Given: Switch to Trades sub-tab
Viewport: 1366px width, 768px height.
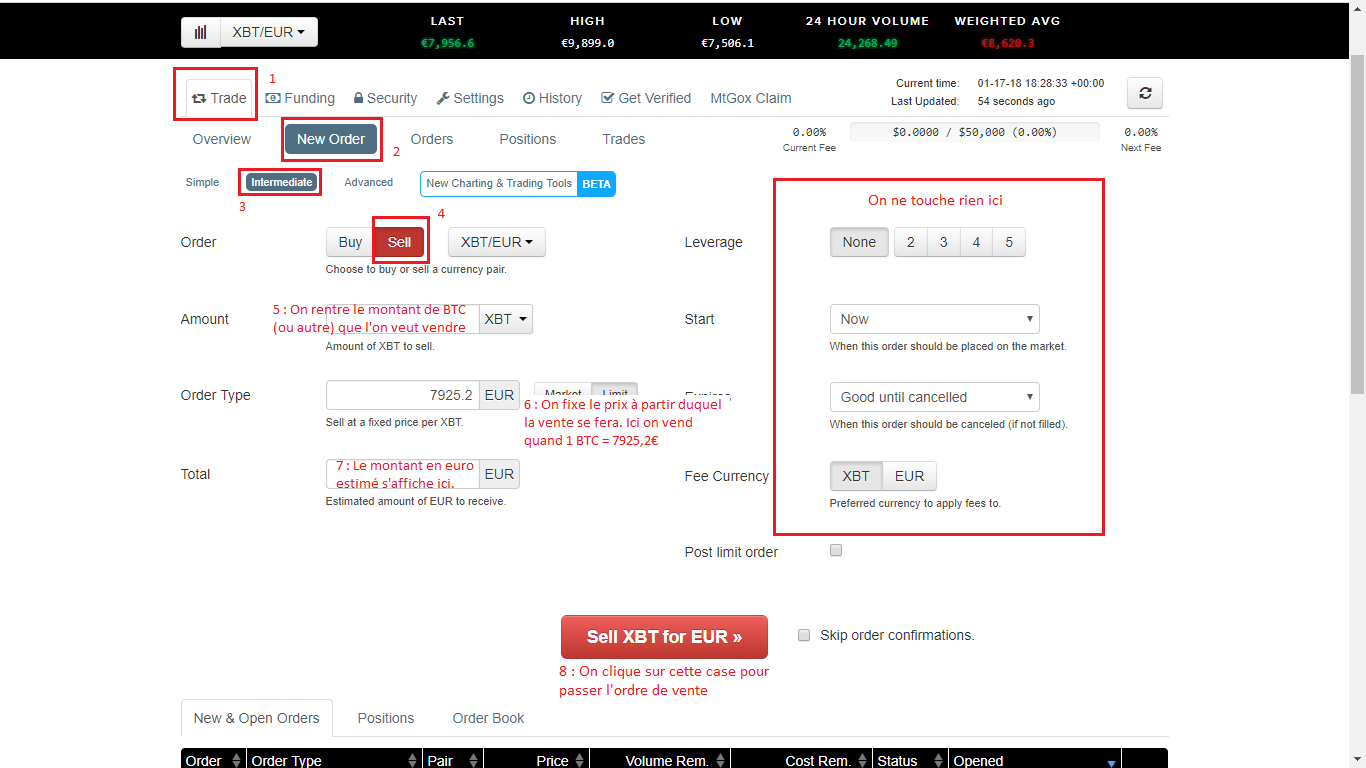Looking at the screenshot, I should (x=624, y=139).
